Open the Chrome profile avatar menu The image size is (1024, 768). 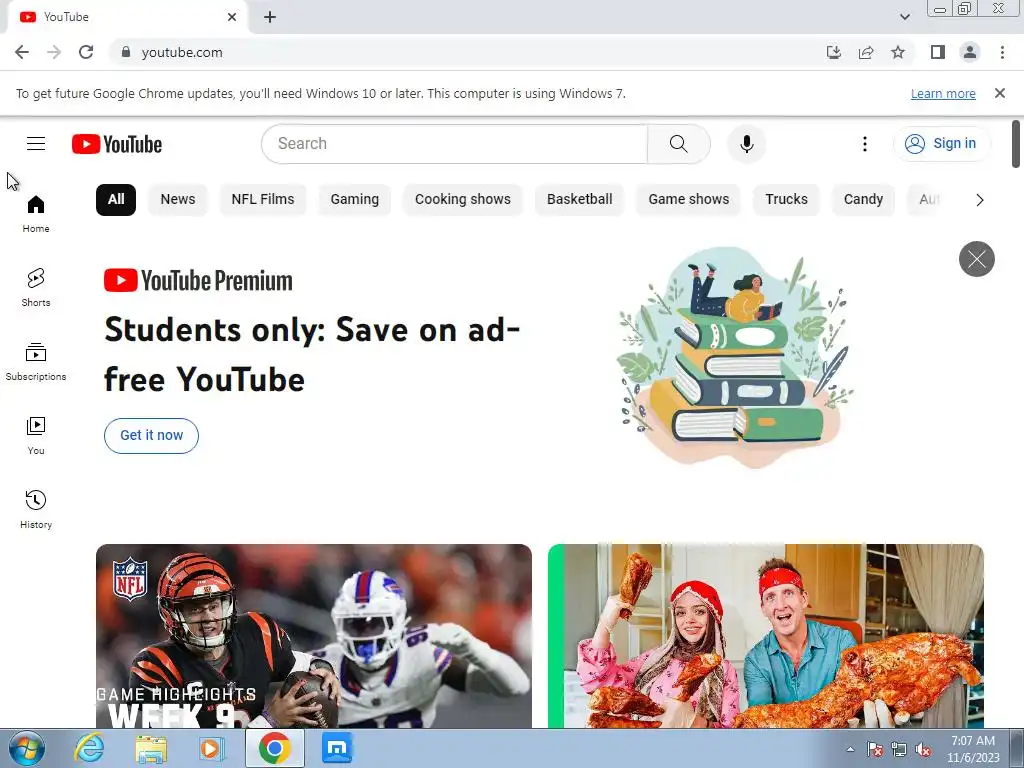[970, 52]
